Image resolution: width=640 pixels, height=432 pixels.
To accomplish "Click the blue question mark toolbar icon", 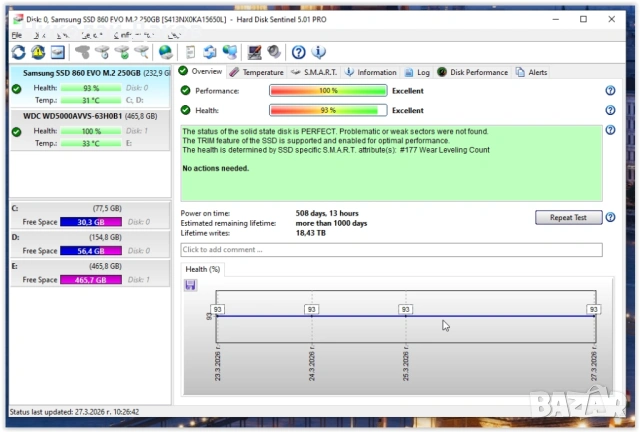I will point(298,52).
